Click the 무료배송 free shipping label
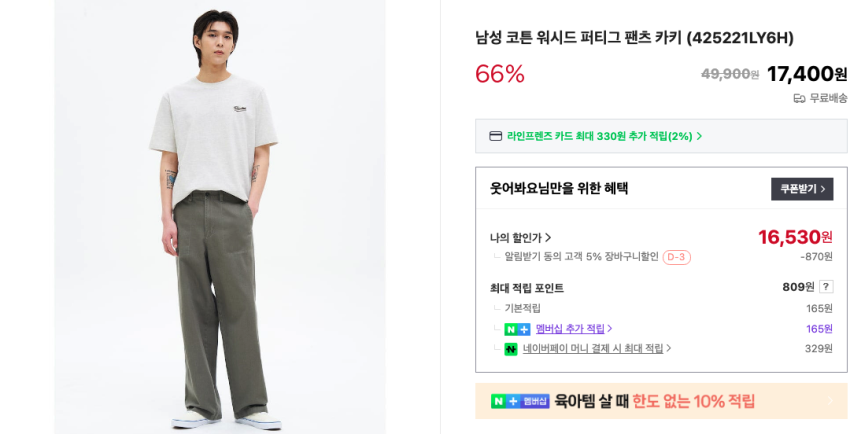Viewport: 850px width, 434px height. (x=828, y=98)
